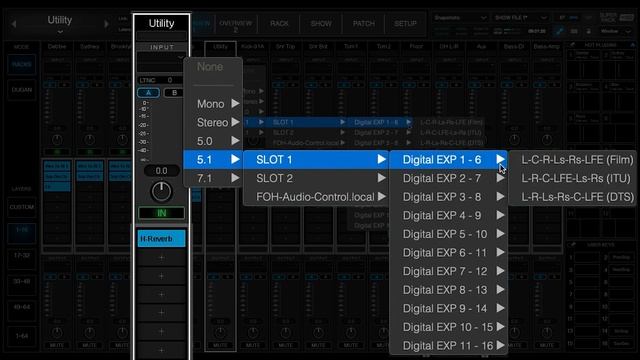Select the 5.1 menu entry
The width and height of the screenshot is (640, 360).
coord(213,159)
